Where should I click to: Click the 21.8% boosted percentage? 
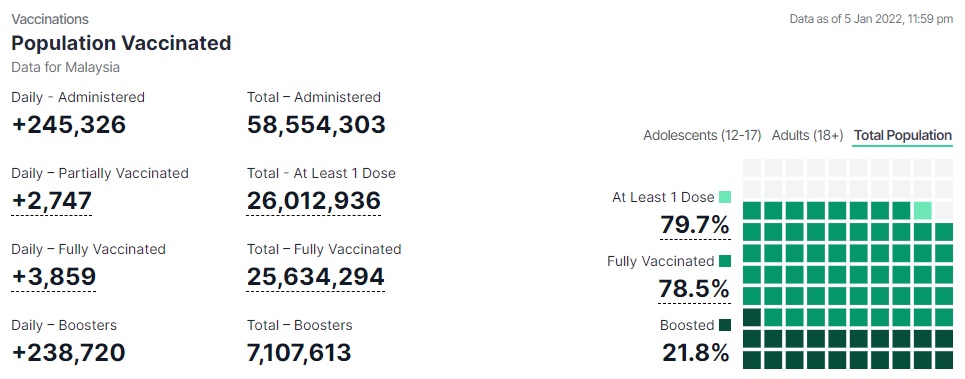pos(695,353)
